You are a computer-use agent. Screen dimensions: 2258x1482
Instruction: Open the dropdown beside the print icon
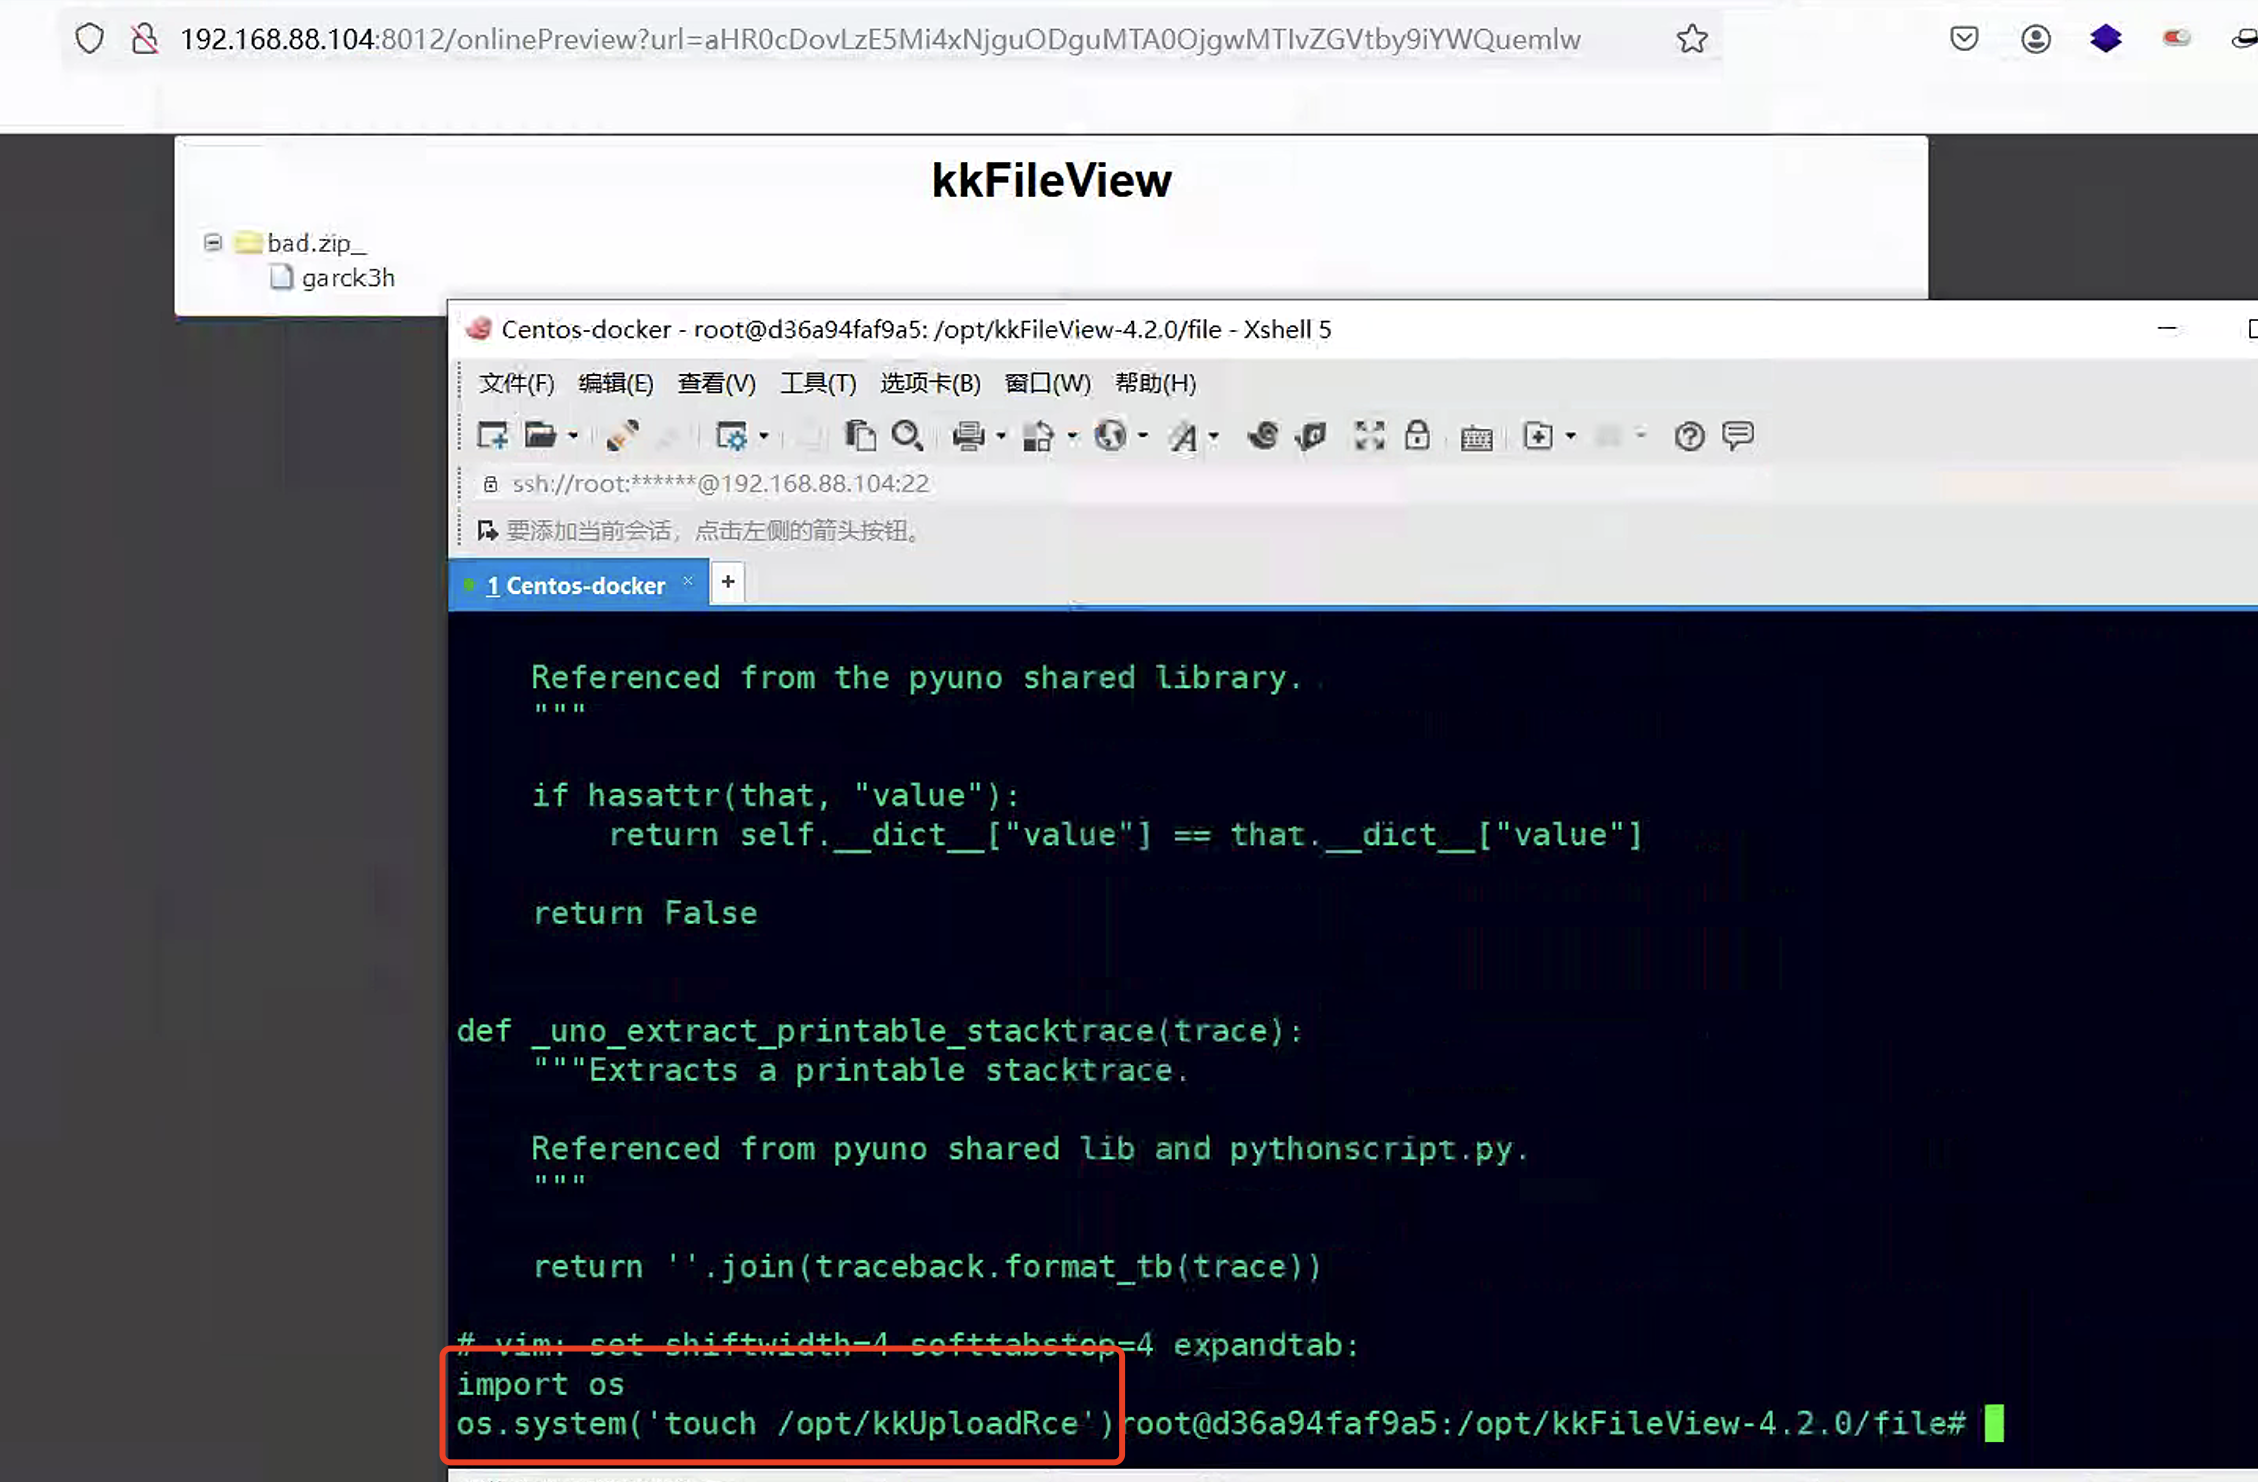1000,437
